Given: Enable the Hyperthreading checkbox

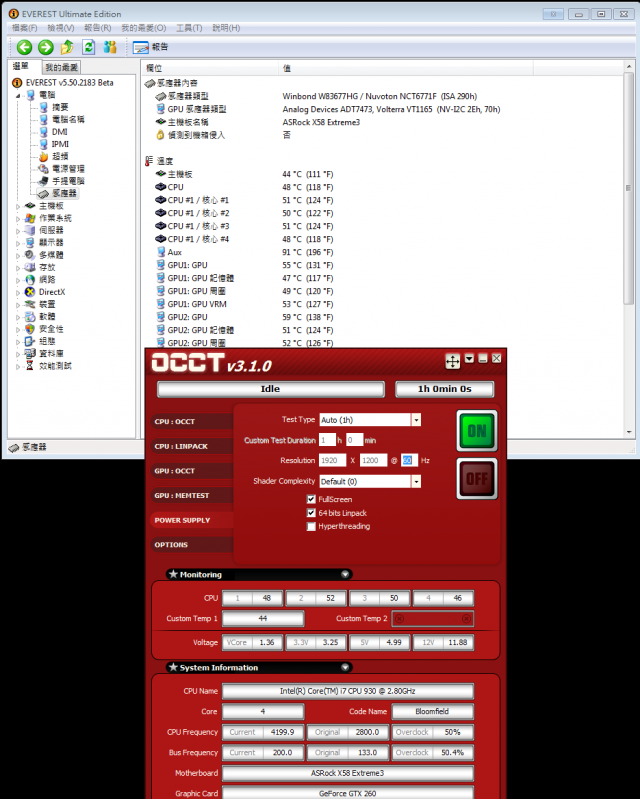Looking at the screenshot, I should point(311,527).
